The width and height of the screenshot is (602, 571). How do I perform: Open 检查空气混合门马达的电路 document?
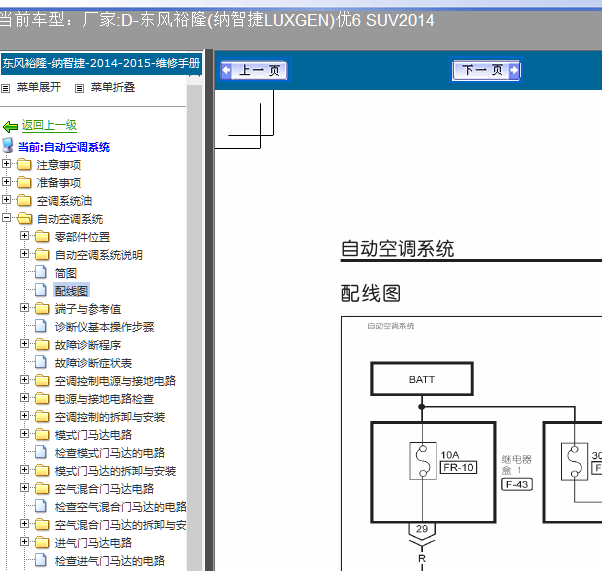pos(121,507)
